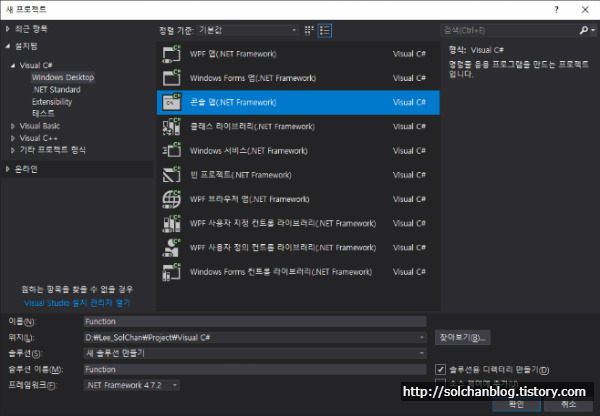600x416 pixels.
Task: Expand the 온라인 section
Action: tap(7, 169)
